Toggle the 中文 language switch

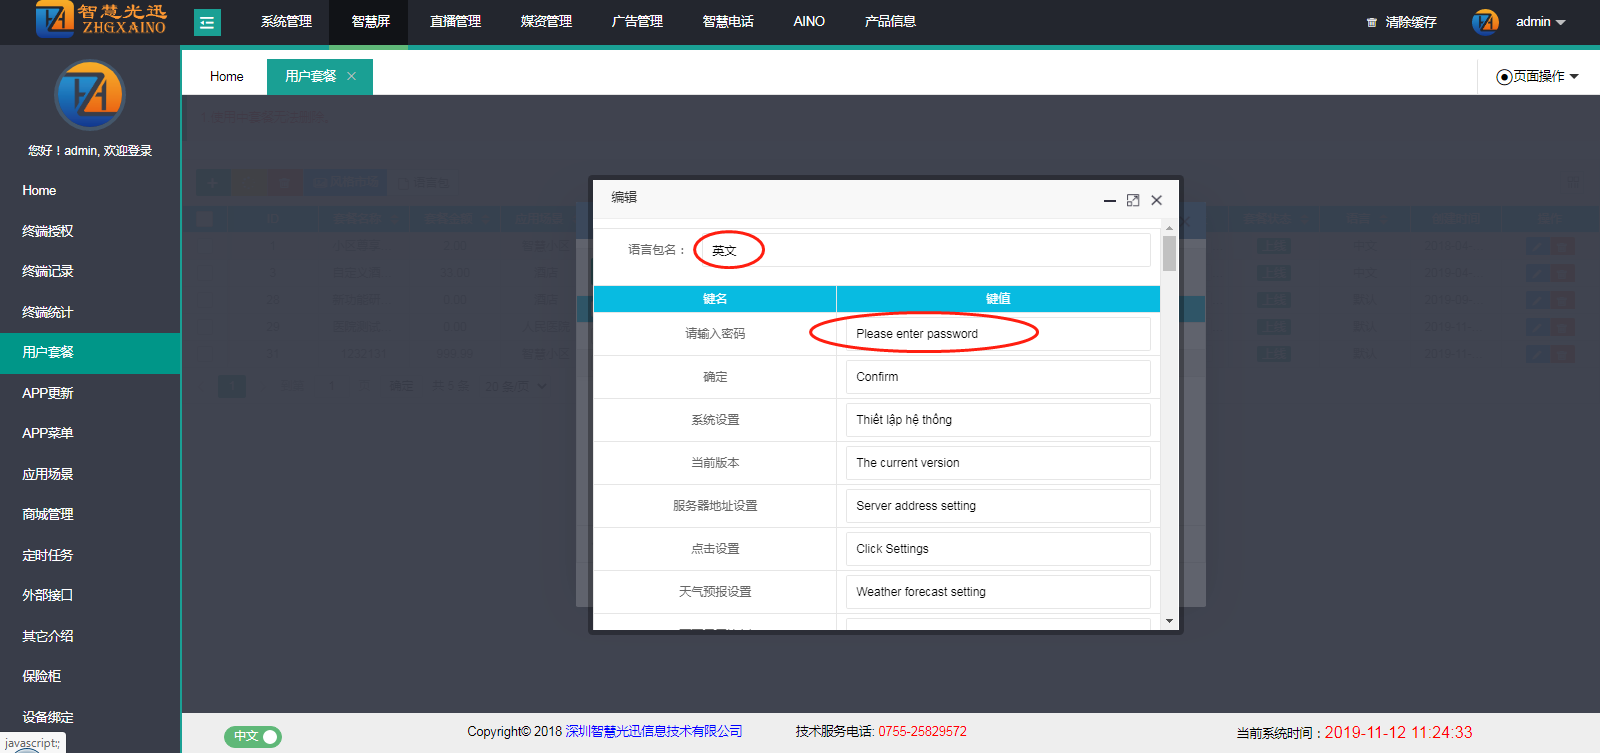tap(253, 736)
